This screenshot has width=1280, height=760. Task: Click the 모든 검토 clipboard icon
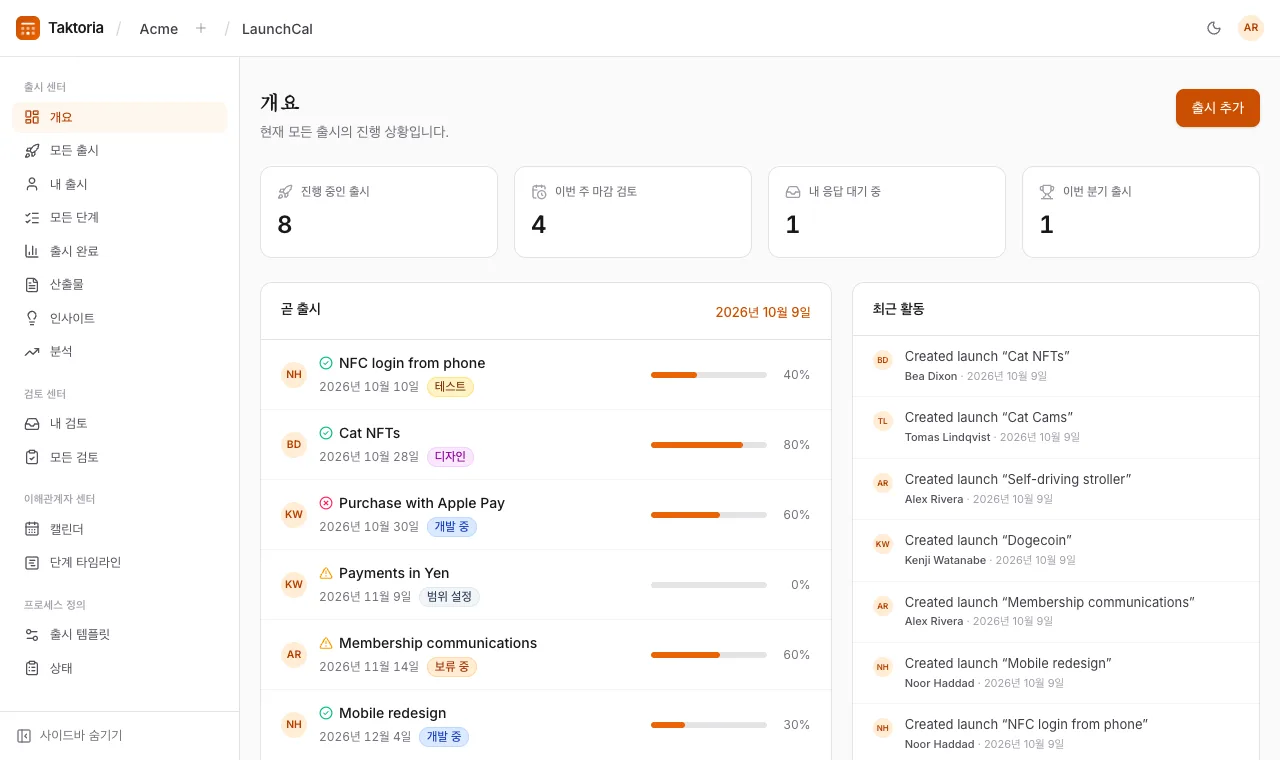coord(32,457)
